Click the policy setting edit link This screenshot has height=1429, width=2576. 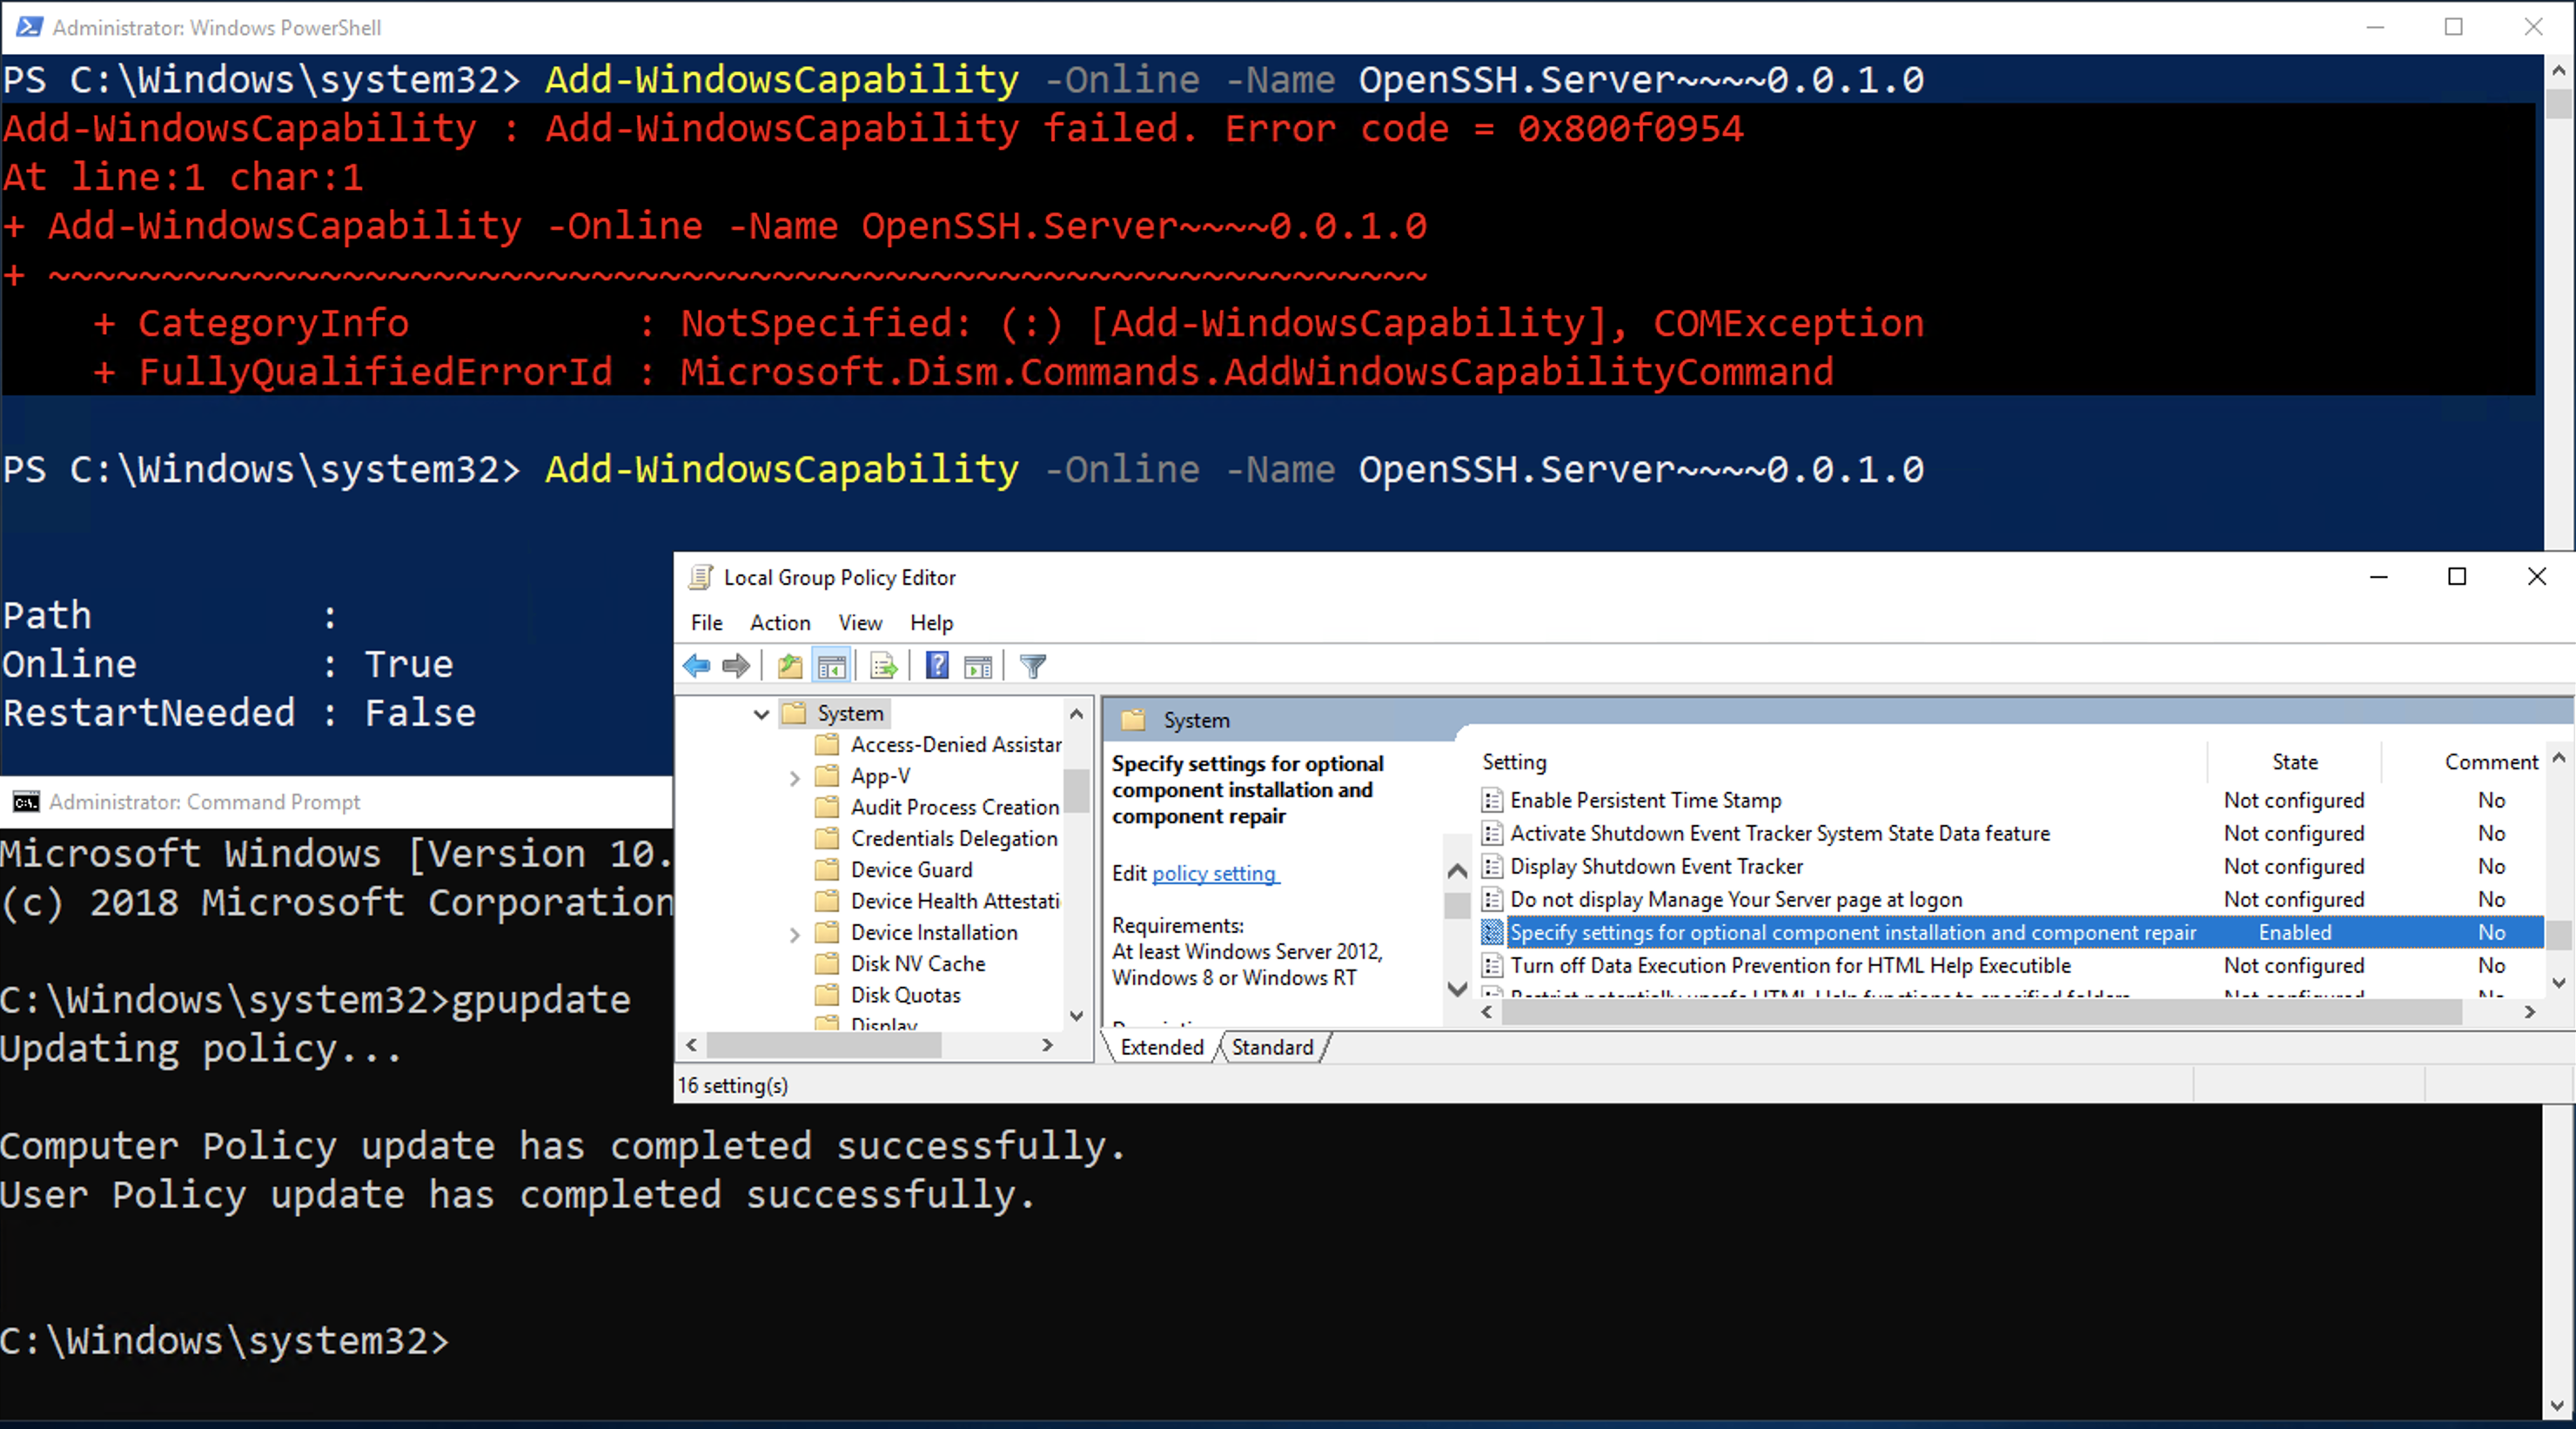tap(1214, 873)
